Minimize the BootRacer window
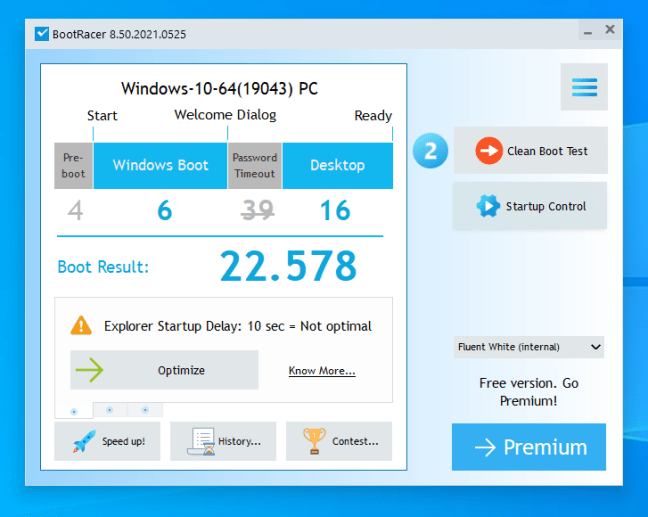 pyautogui.click(x=588, y=31)
